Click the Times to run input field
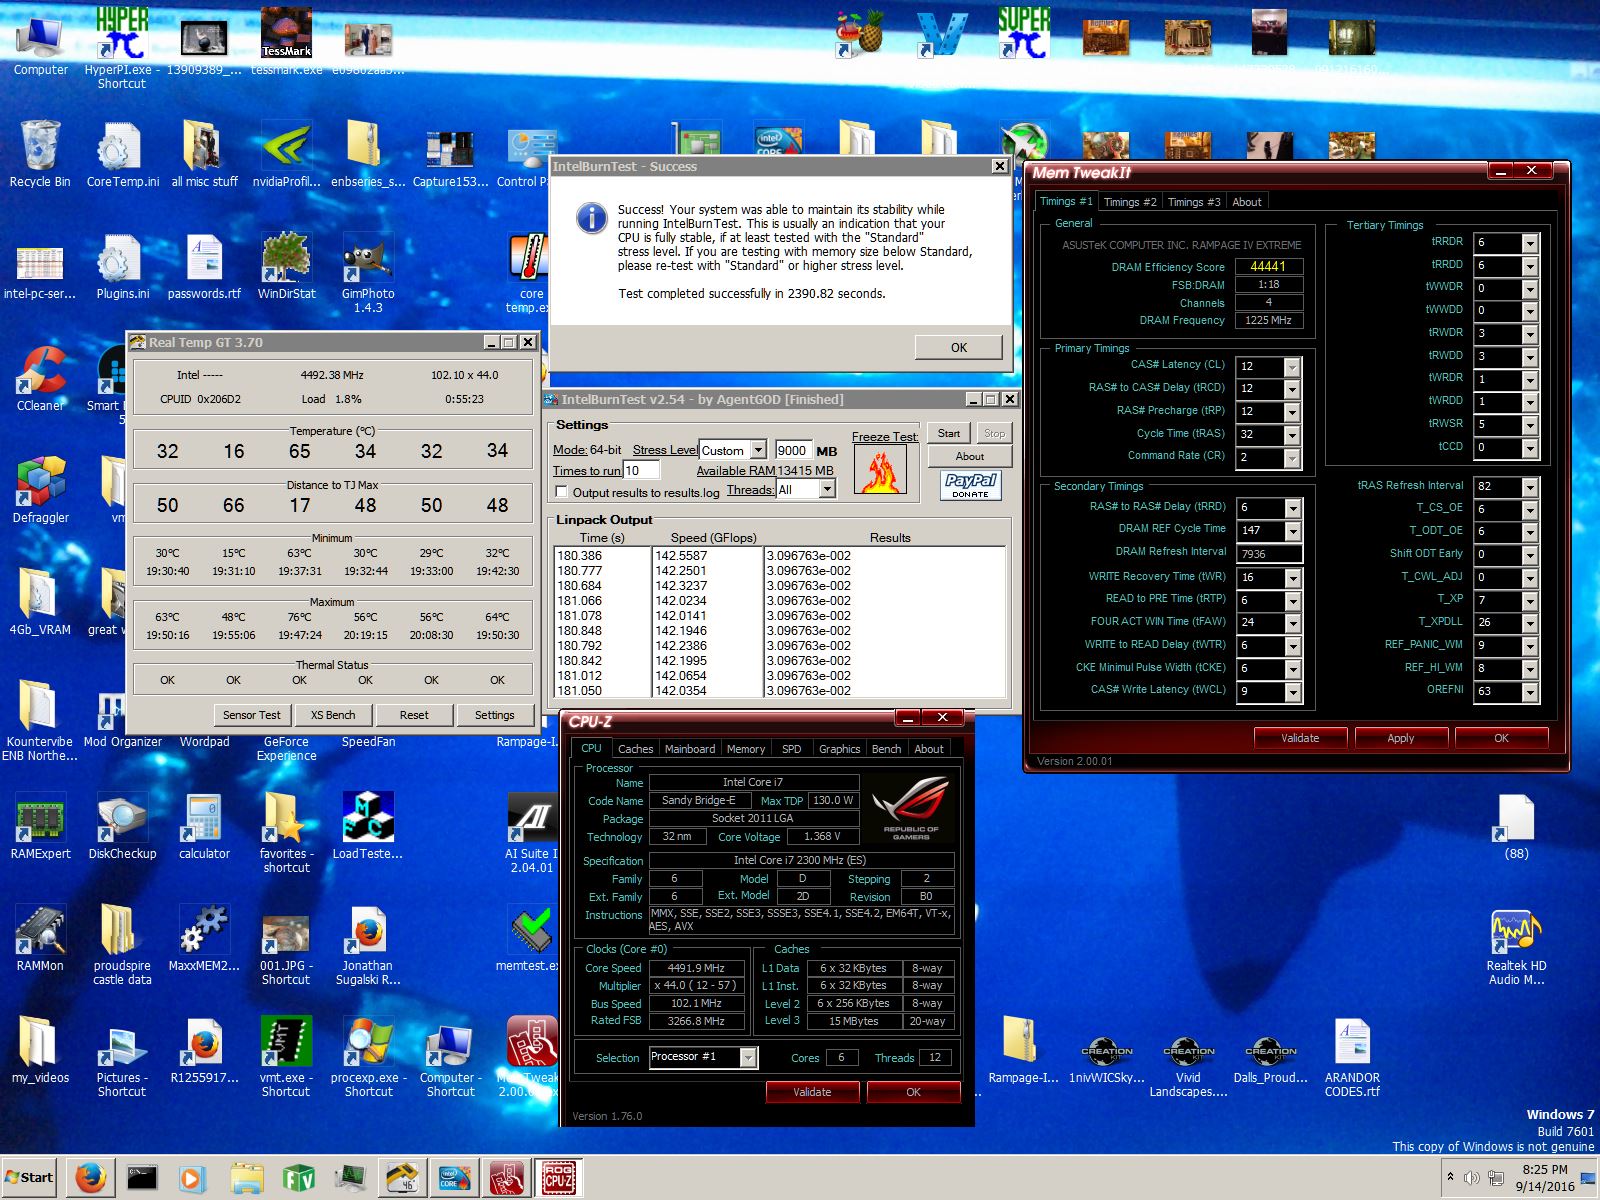The height and width of the screenshot is (1200, 1600). tap(641, 471)
